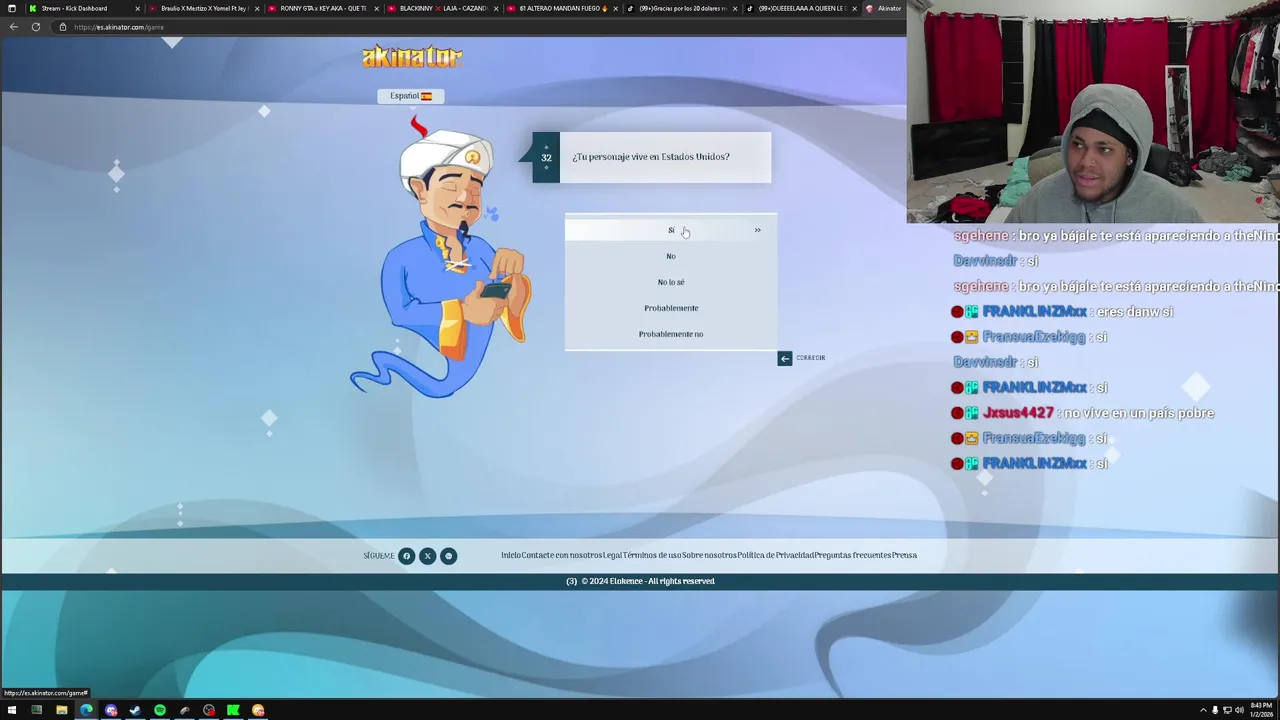The image size is (1280, 720).
Task: Click the microphone tray icon
Action: click(x=1215, y=710)
